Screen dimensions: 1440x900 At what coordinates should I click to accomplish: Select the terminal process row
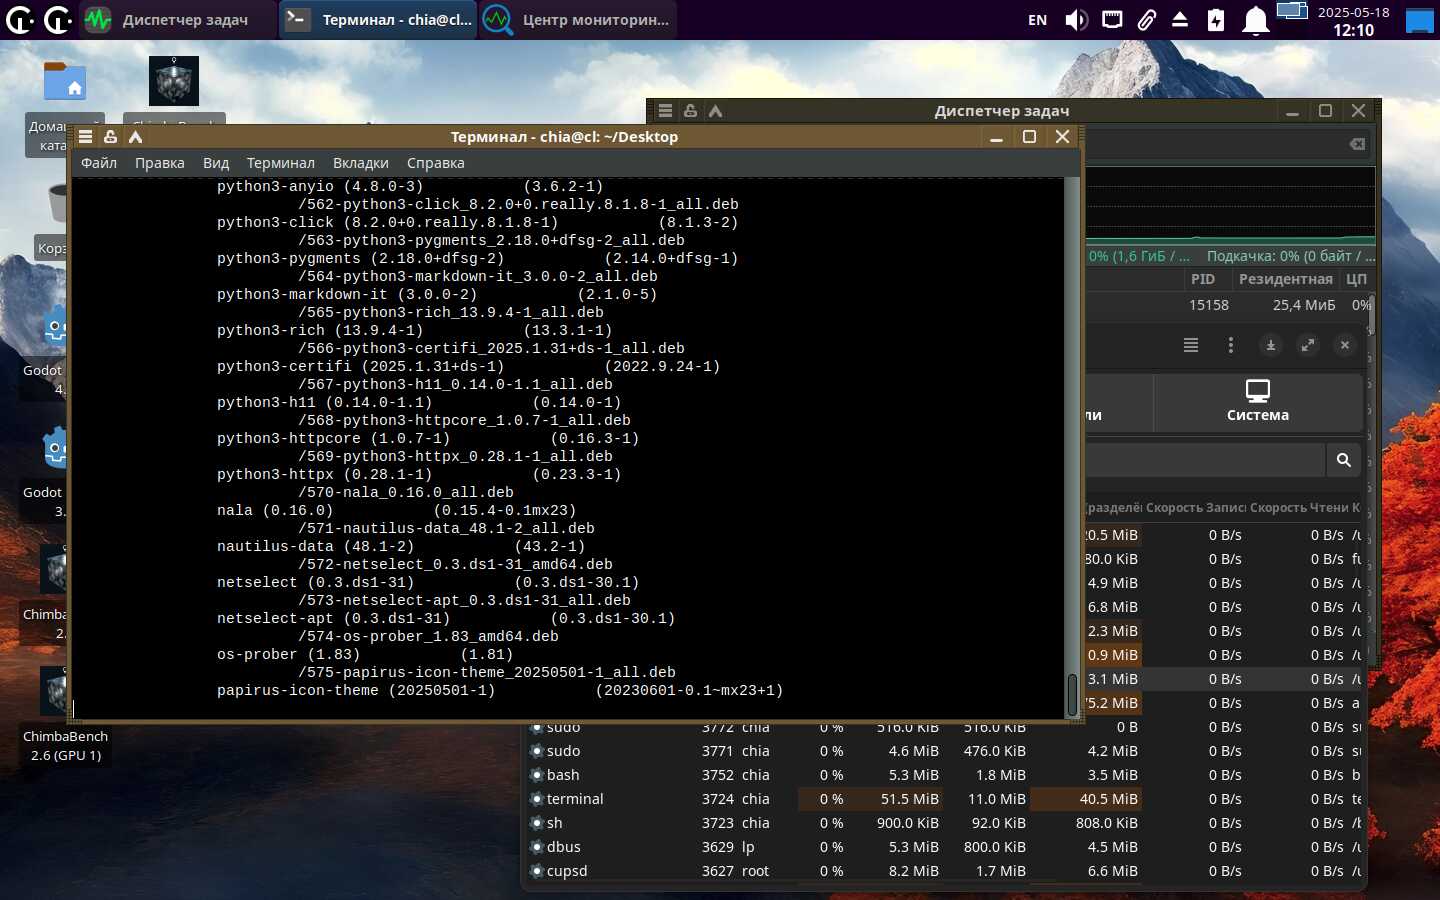click(944, 799)
